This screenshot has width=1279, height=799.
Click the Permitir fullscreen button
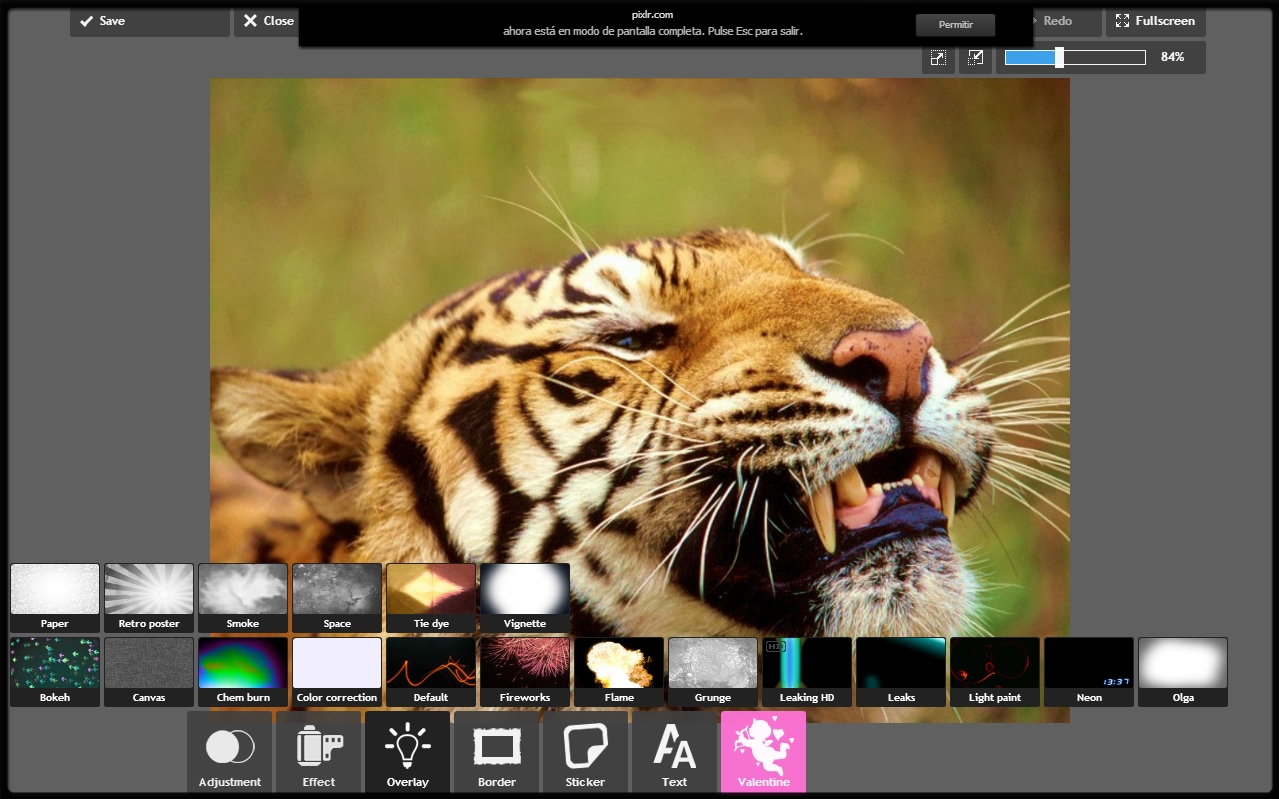tap(955, 25)
